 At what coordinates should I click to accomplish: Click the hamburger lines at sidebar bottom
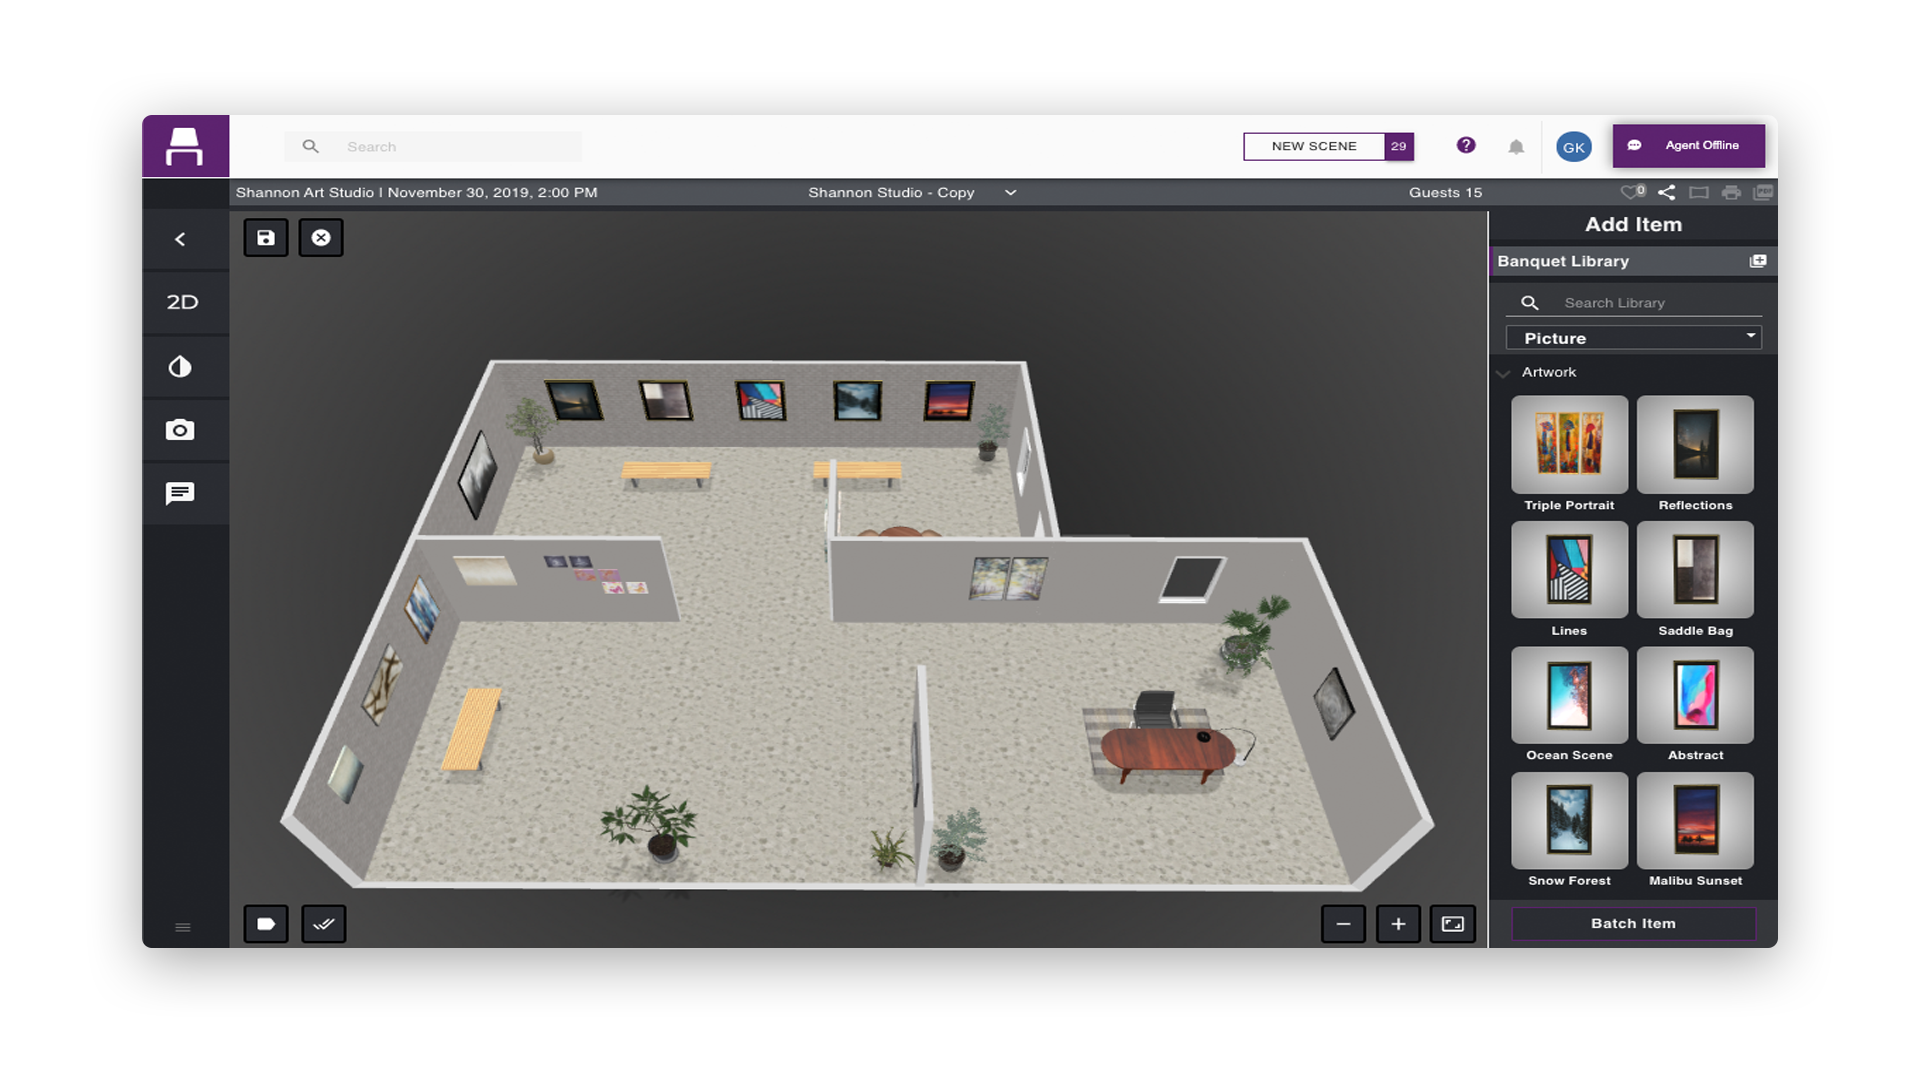pos(183,927)
